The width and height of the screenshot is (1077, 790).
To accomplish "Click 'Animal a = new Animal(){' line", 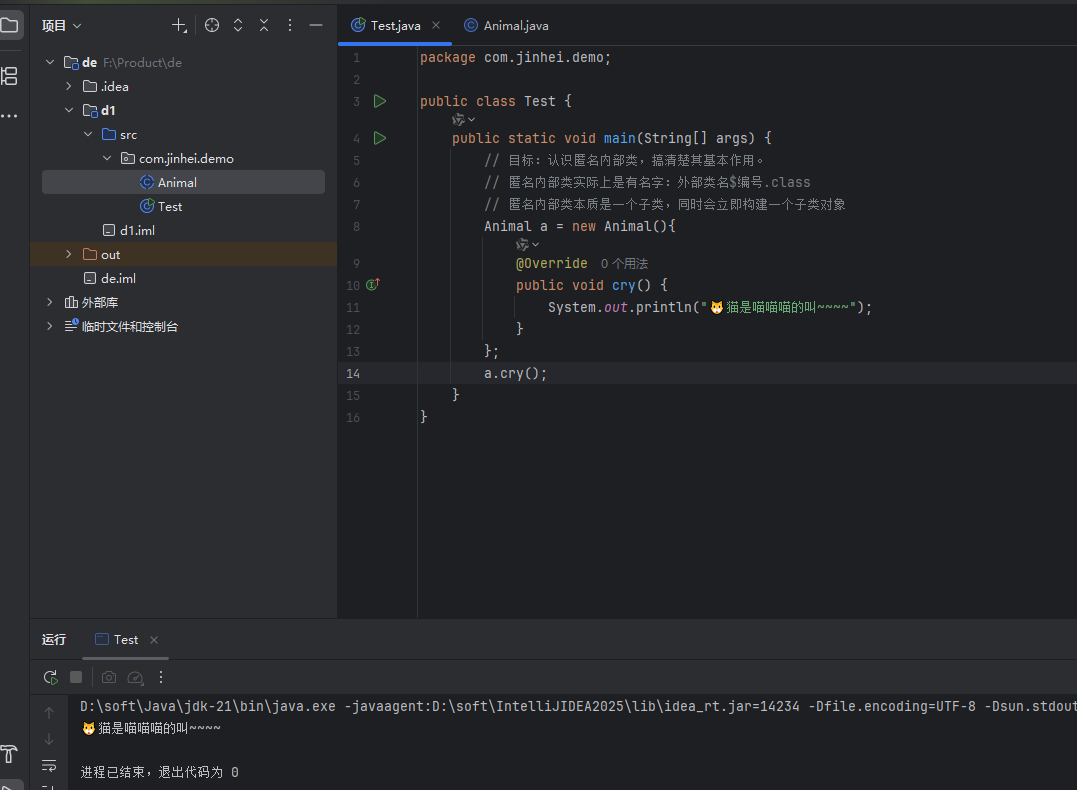I will click(580, 227).
